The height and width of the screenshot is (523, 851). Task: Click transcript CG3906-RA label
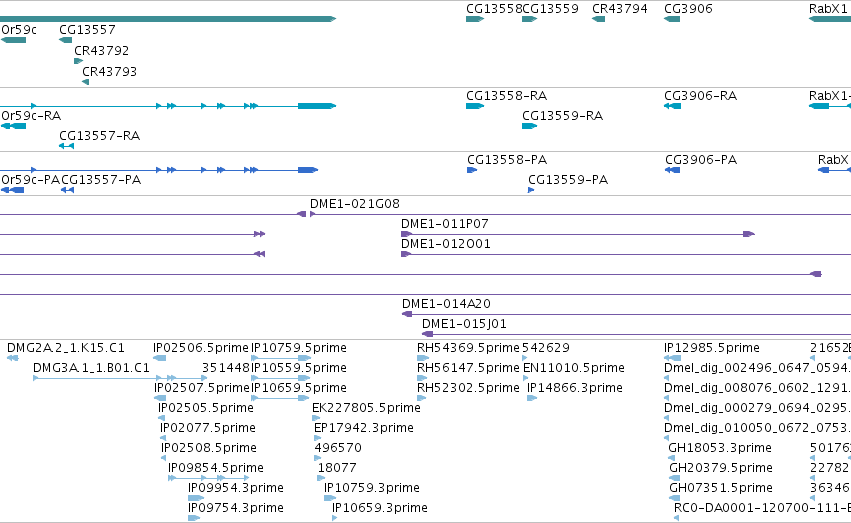[701, 96]
